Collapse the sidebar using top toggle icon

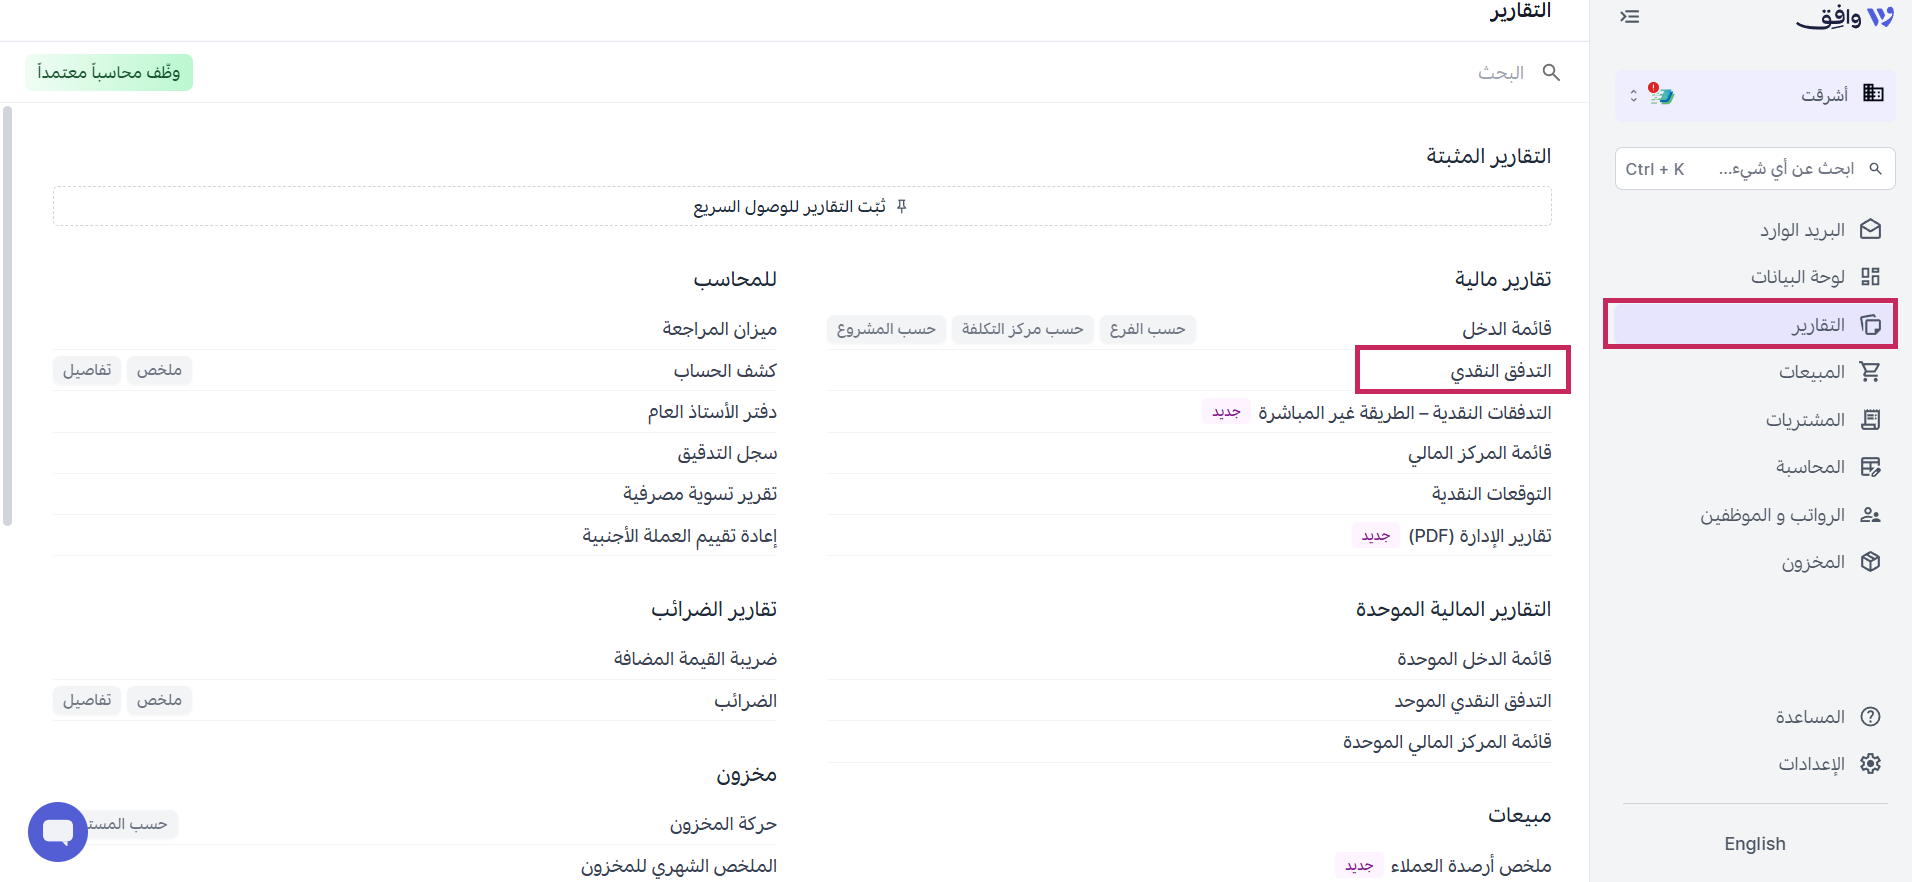click(1630, 16)
